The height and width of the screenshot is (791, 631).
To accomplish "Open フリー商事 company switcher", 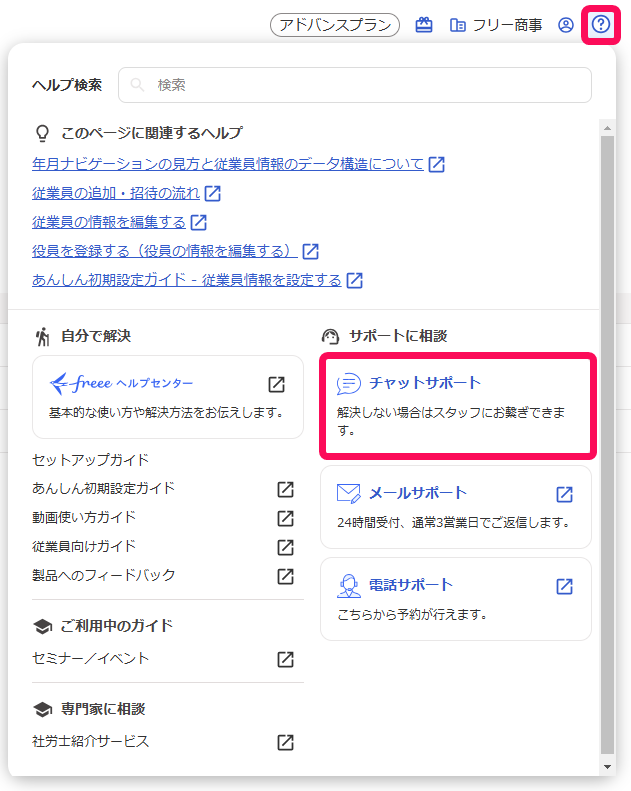I will tap(496, 25).
